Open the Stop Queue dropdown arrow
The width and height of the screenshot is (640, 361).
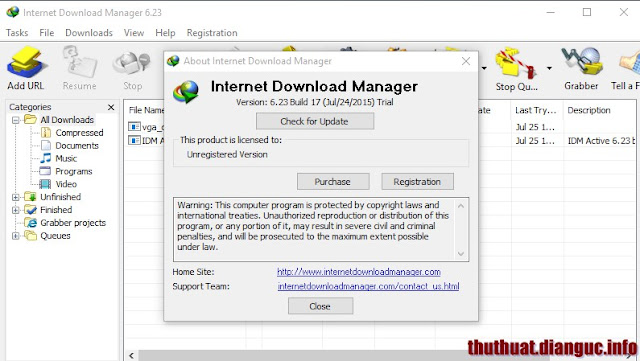(x=549, y=68)
